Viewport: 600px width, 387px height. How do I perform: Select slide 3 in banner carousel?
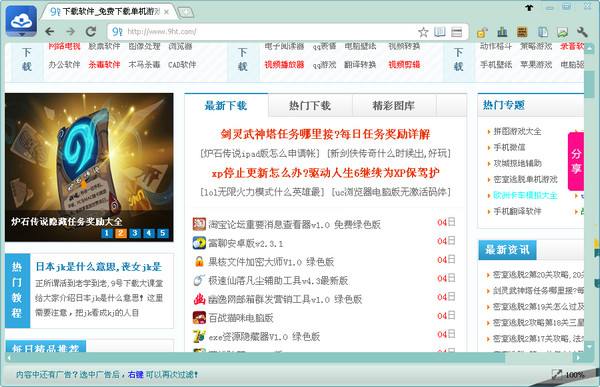[x=135, y=233]
